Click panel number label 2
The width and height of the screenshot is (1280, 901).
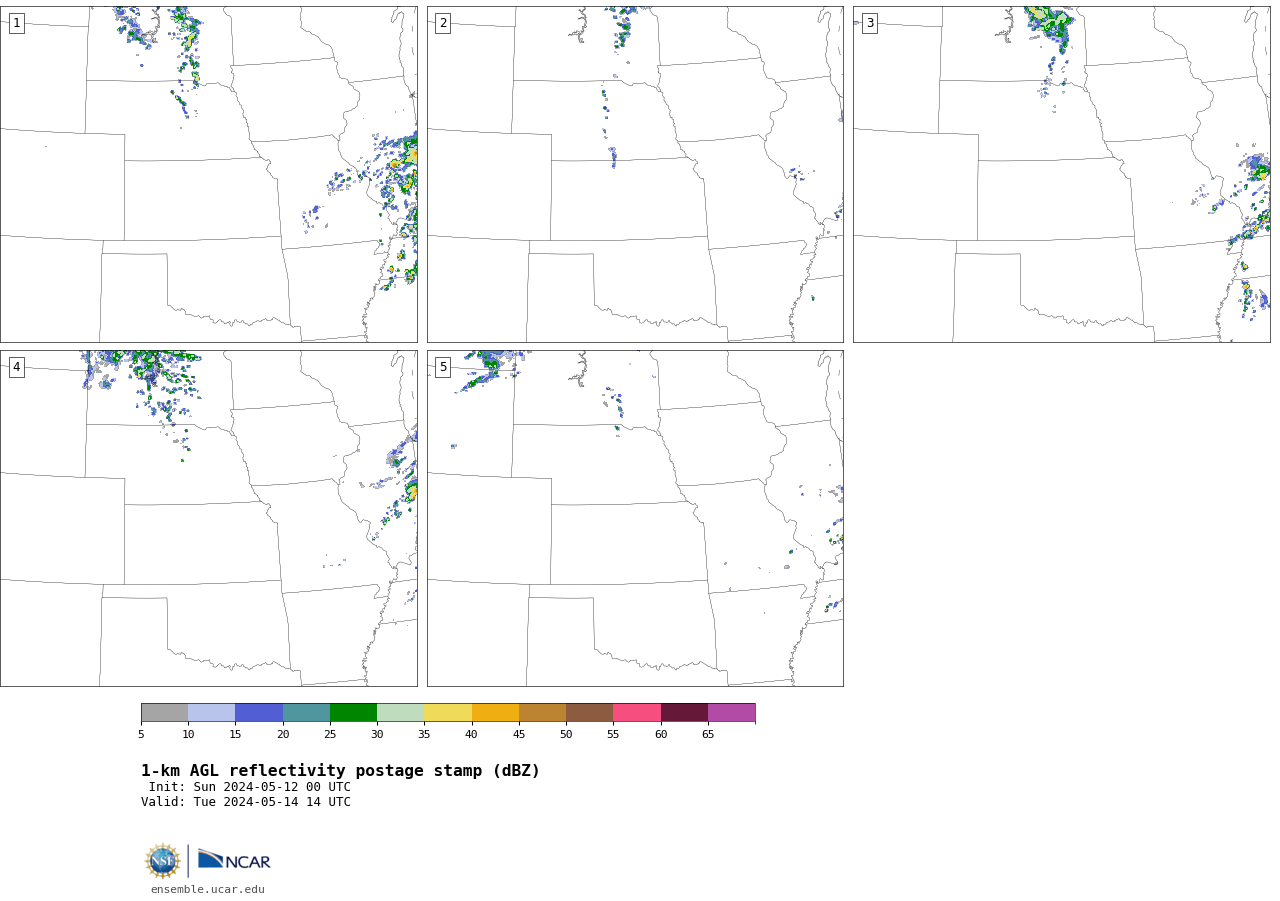pos(443,23)
